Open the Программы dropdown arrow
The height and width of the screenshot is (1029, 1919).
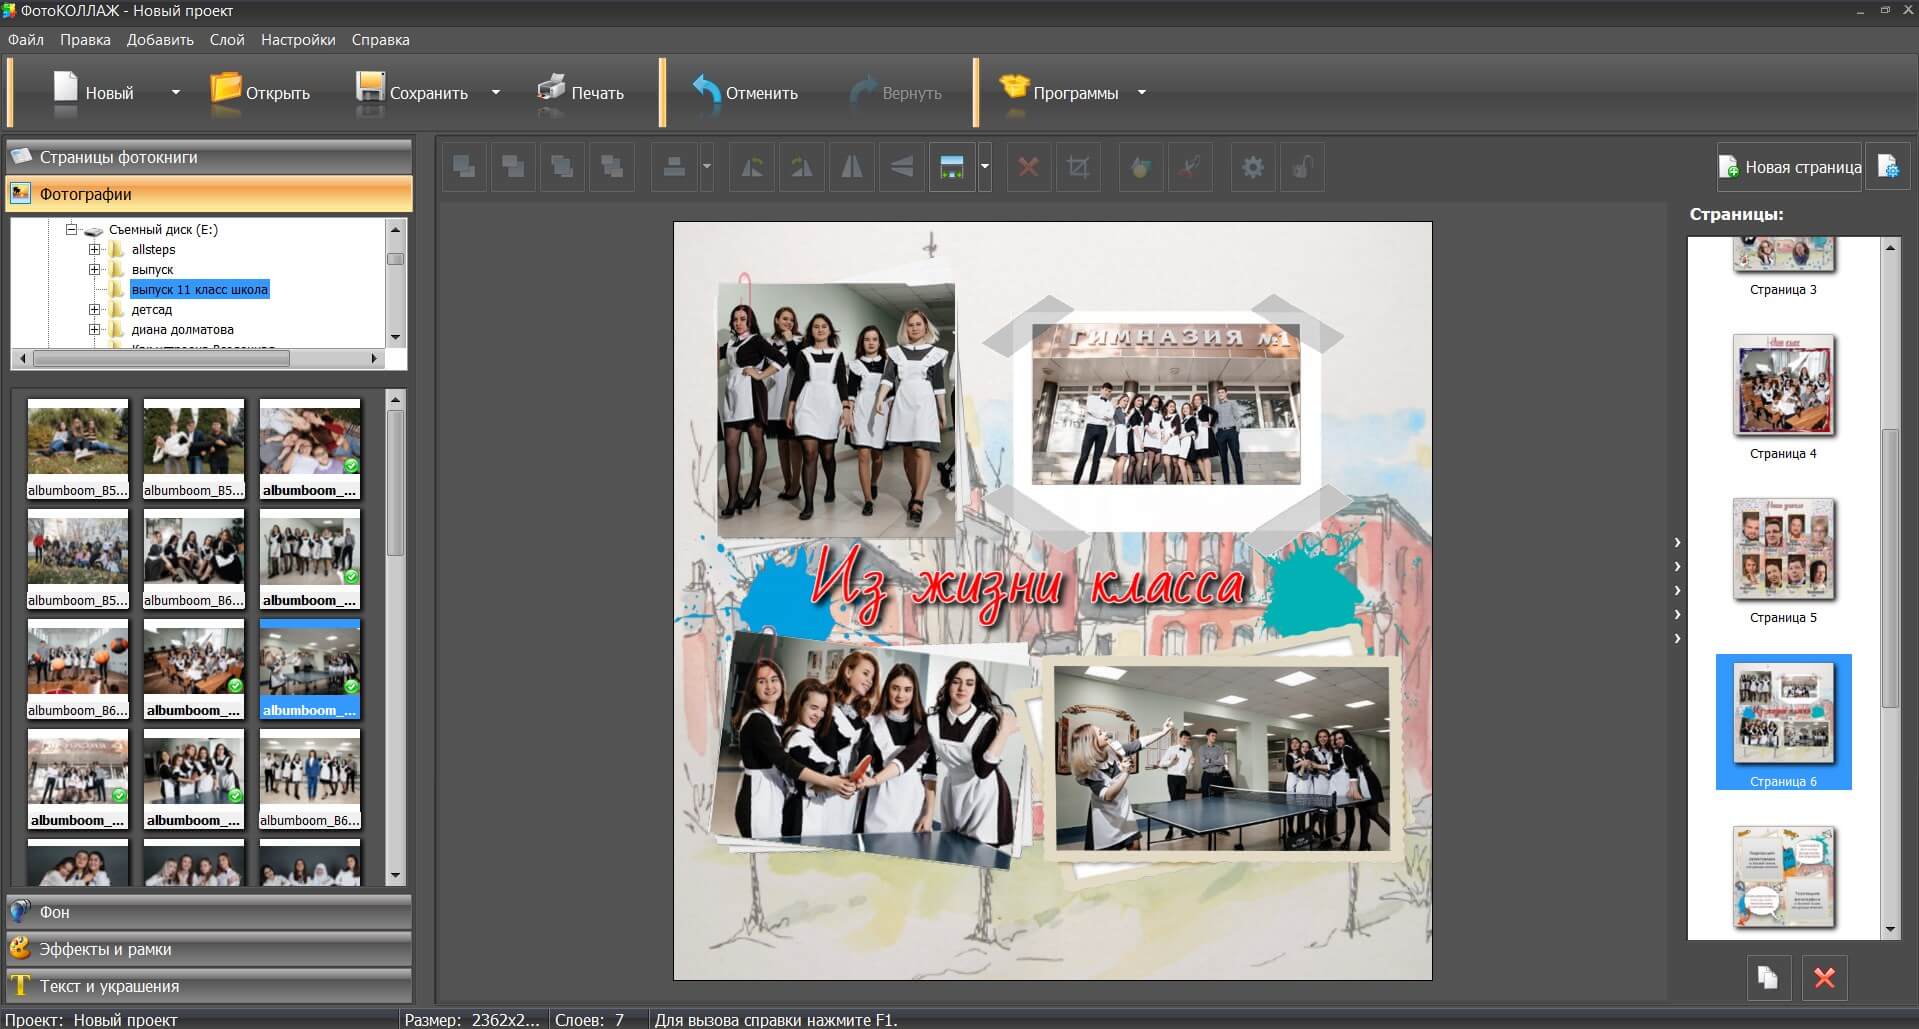point(1142,92)
